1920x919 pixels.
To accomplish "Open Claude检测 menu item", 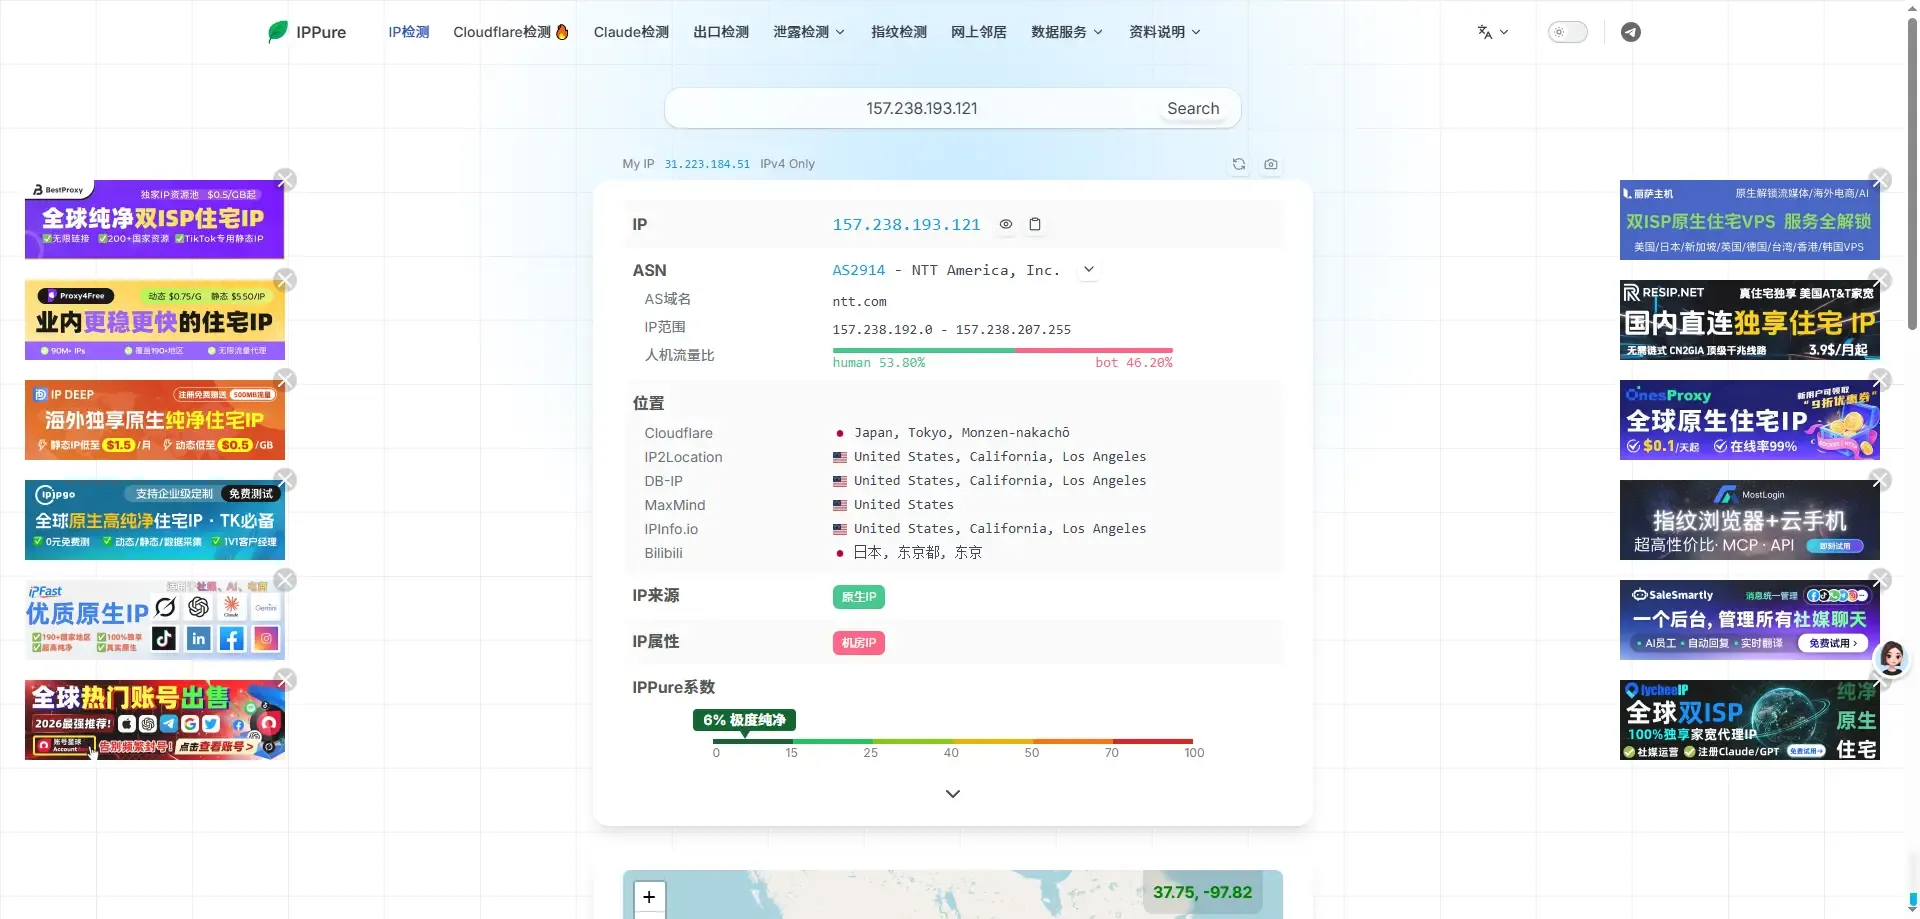I will [x=631, y=32].
